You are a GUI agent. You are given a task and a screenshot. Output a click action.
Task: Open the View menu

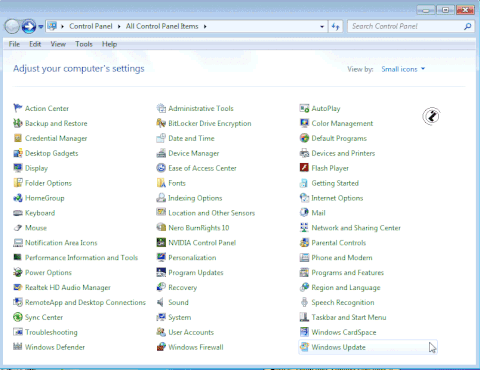(x=58, y=44)
